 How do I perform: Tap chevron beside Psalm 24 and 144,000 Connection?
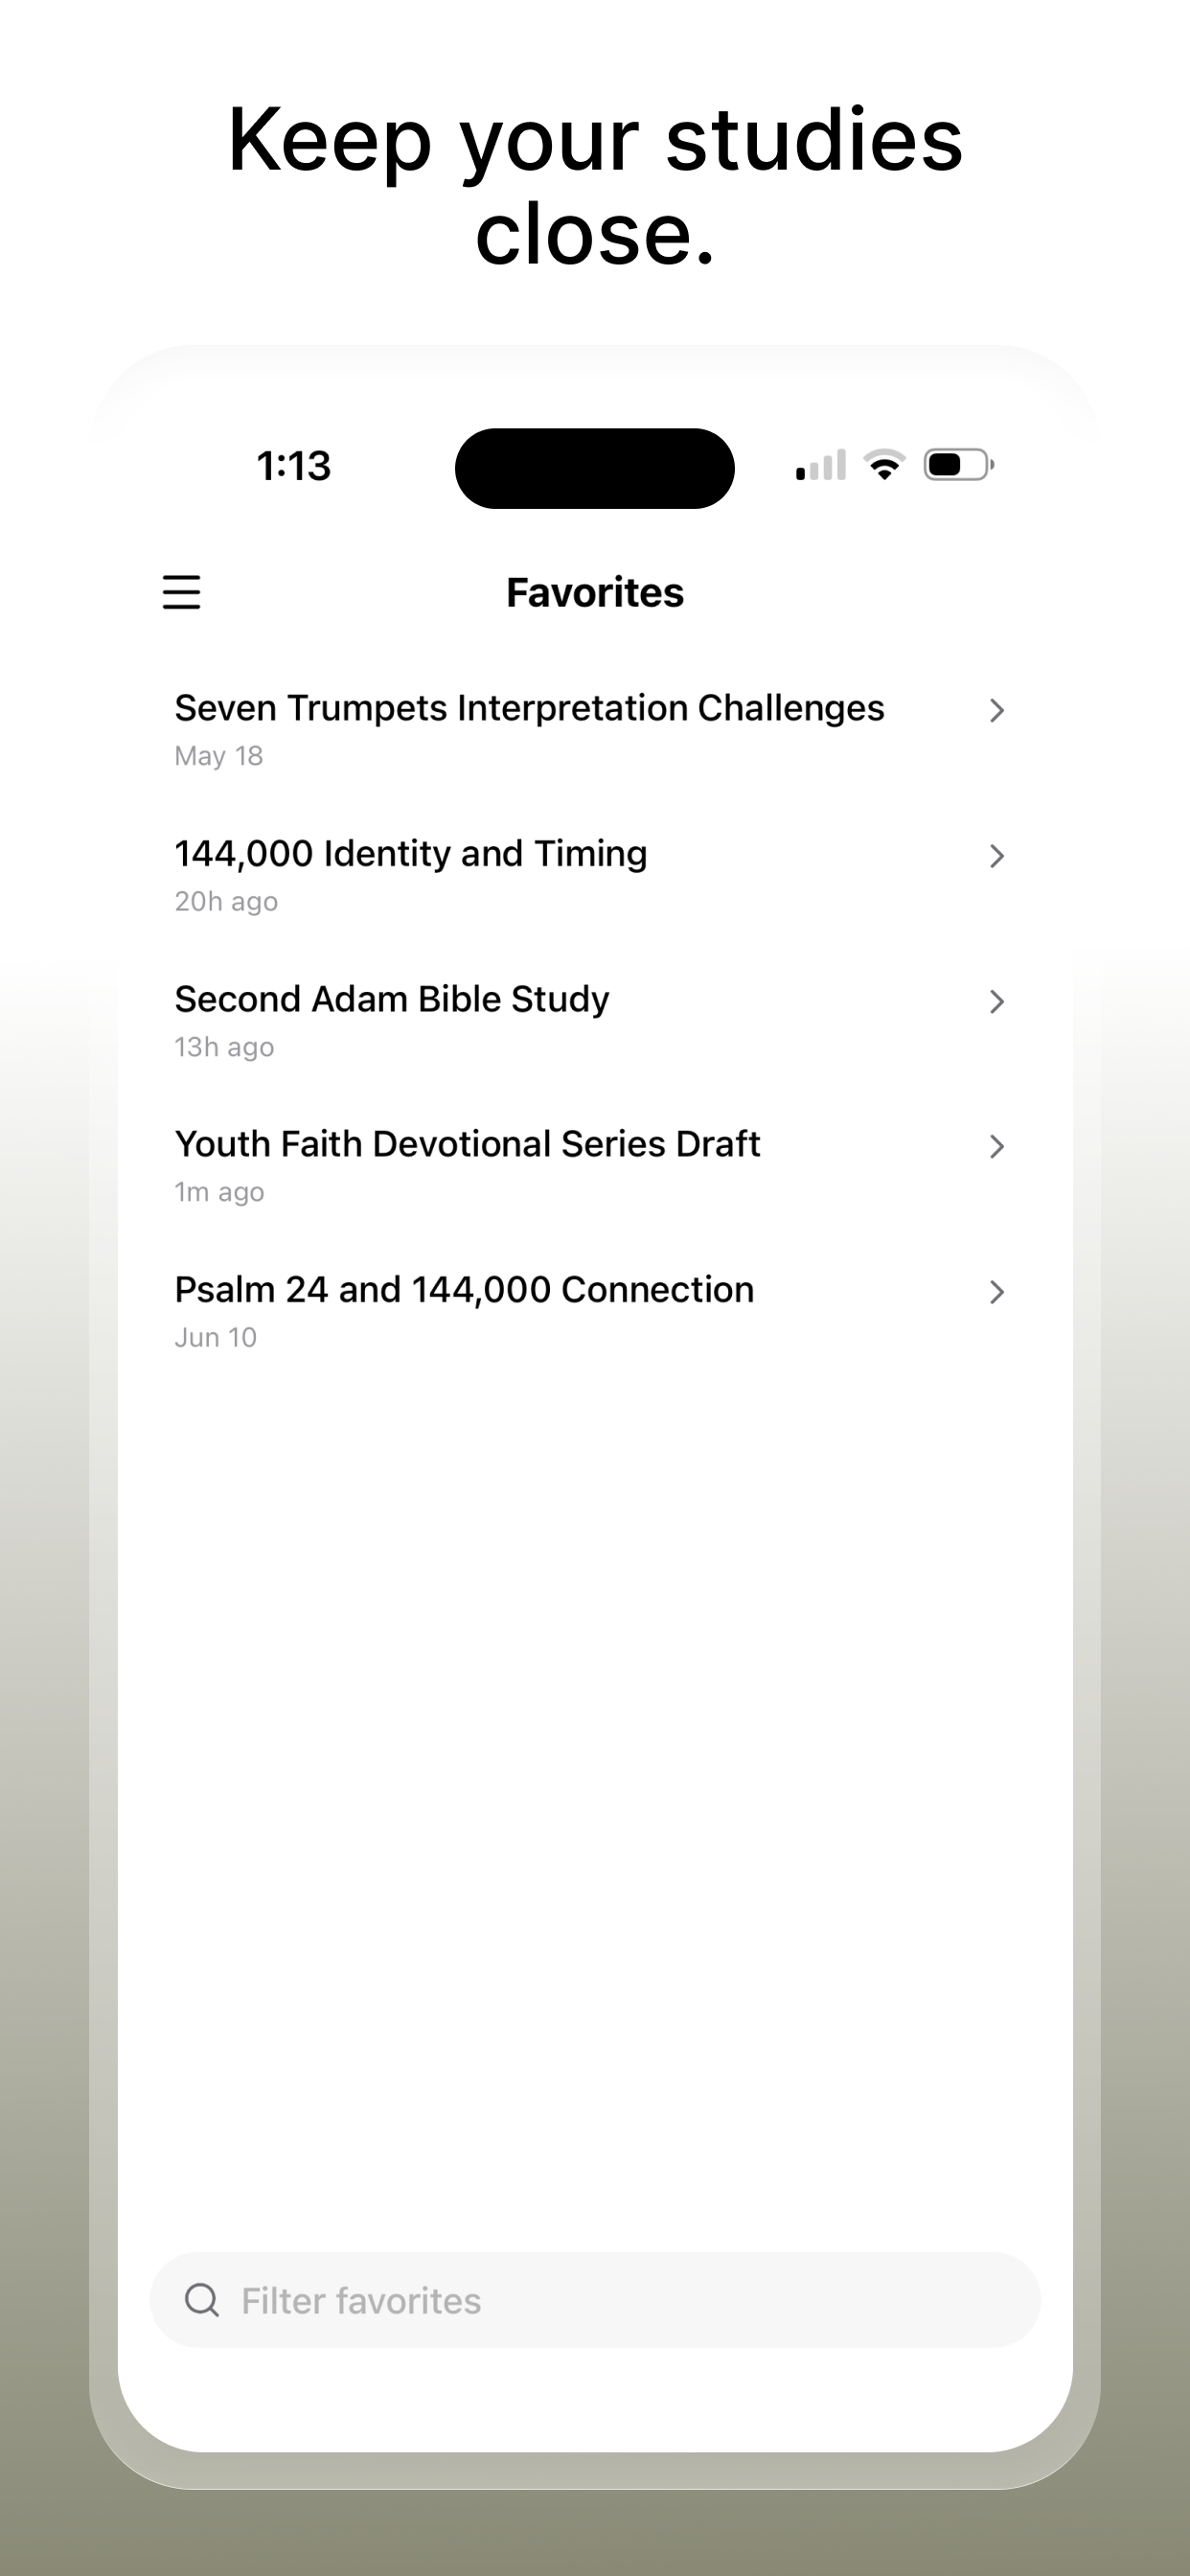click(996, 1292)
